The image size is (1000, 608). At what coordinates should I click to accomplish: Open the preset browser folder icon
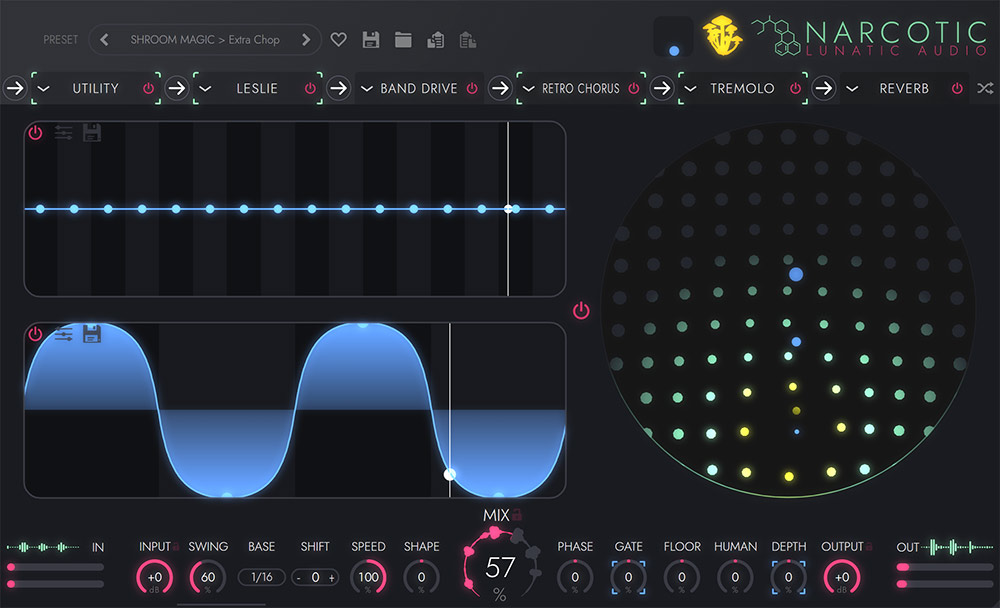[402, 39]
